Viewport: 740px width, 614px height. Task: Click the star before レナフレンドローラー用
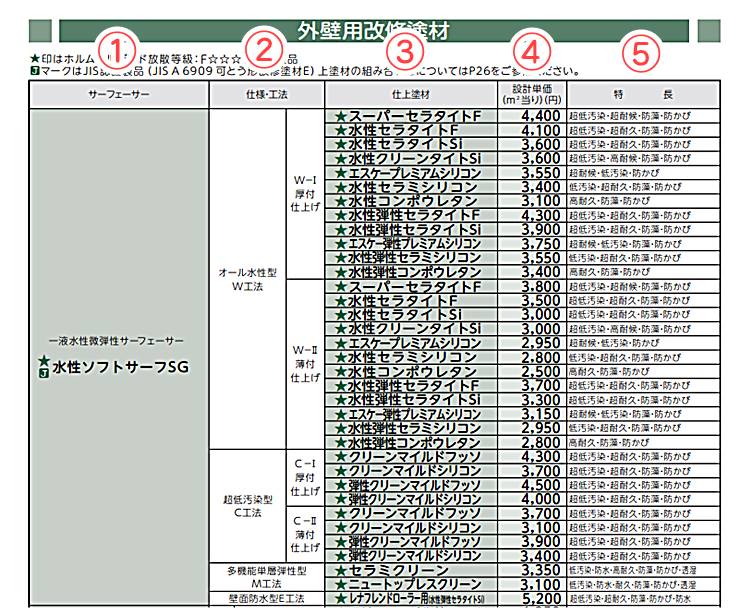[x=341, y=599]
